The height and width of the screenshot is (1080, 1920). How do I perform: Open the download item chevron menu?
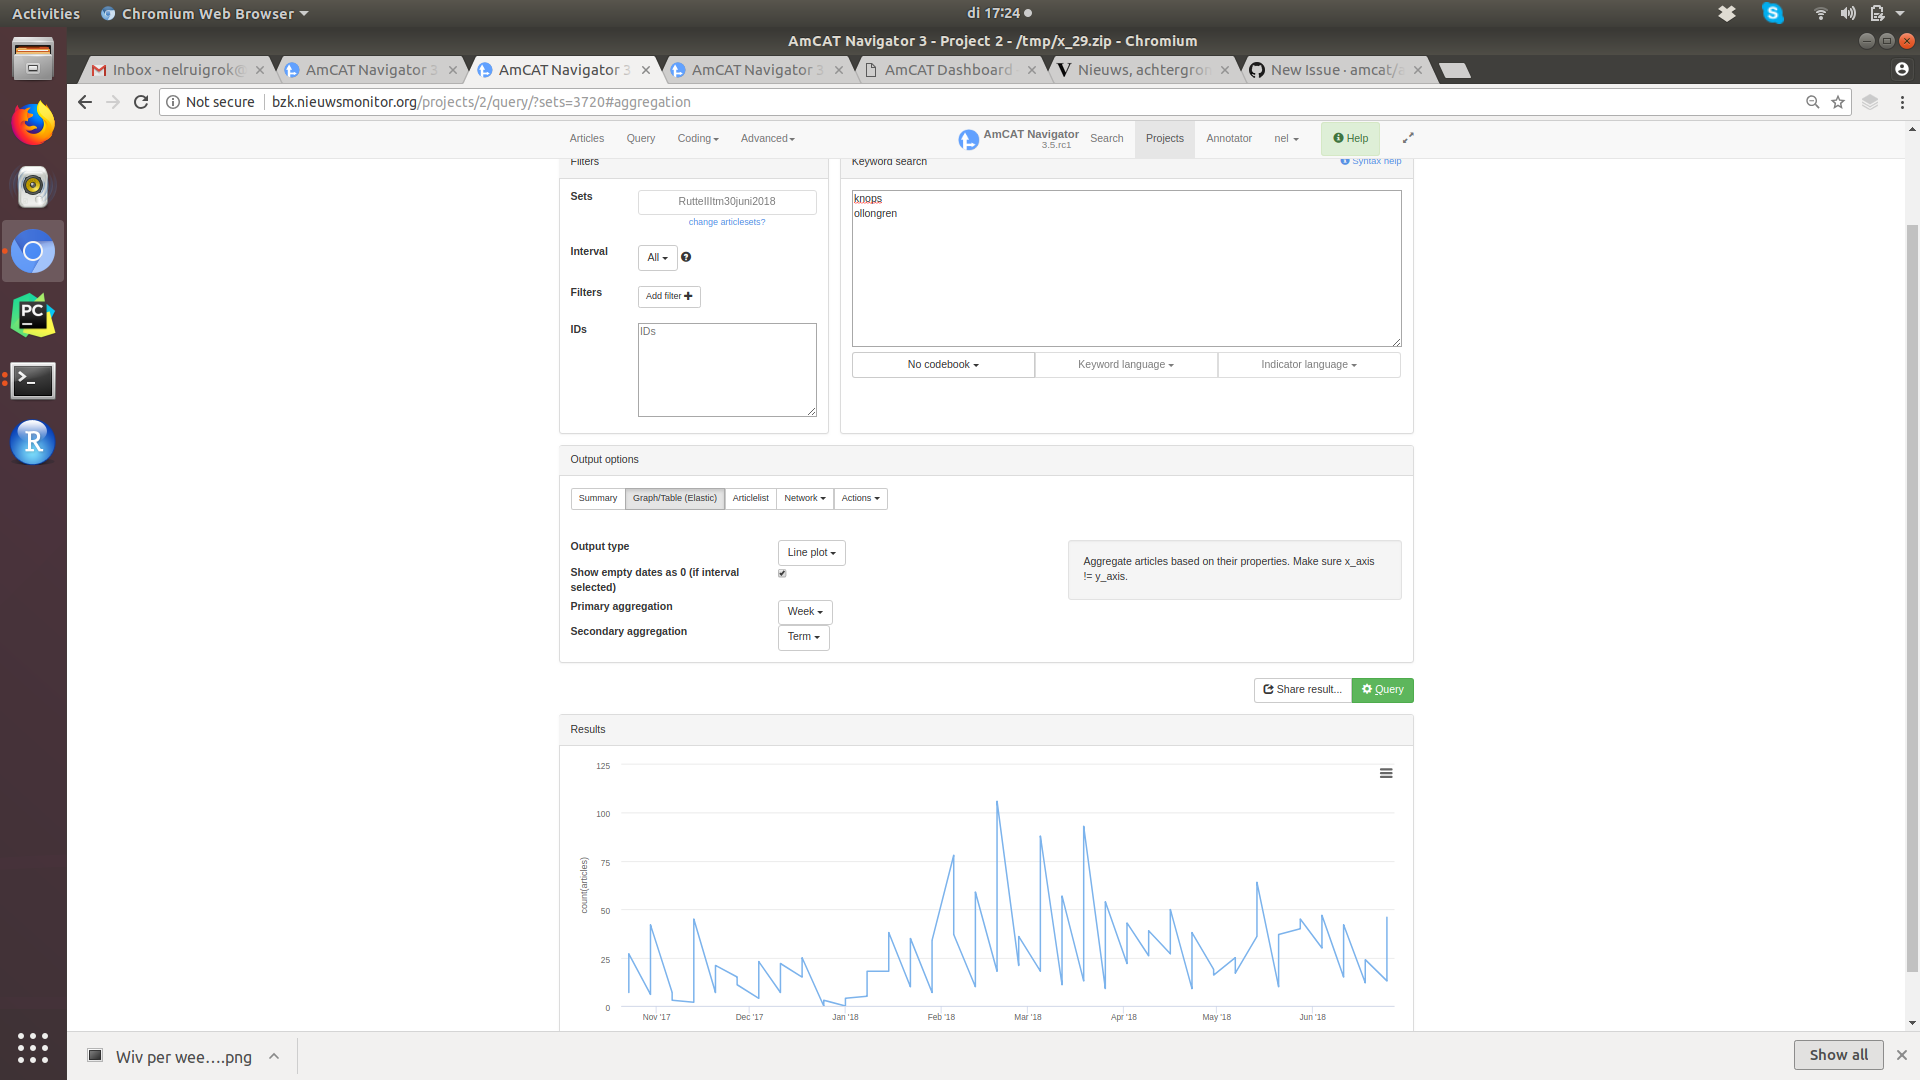coord(274,1056)
